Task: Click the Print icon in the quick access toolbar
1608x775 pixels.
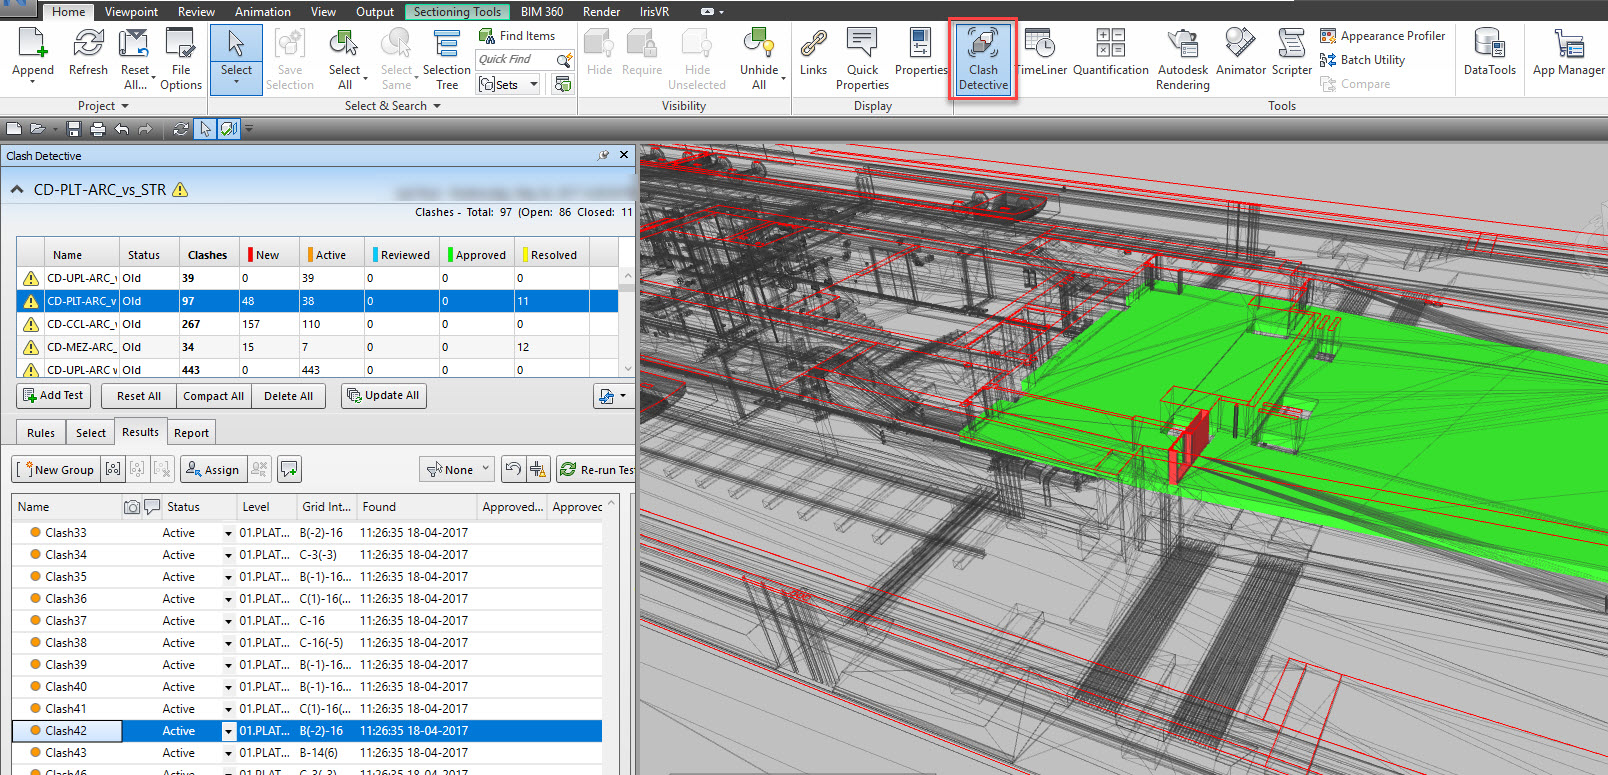Action: [97, 129]
